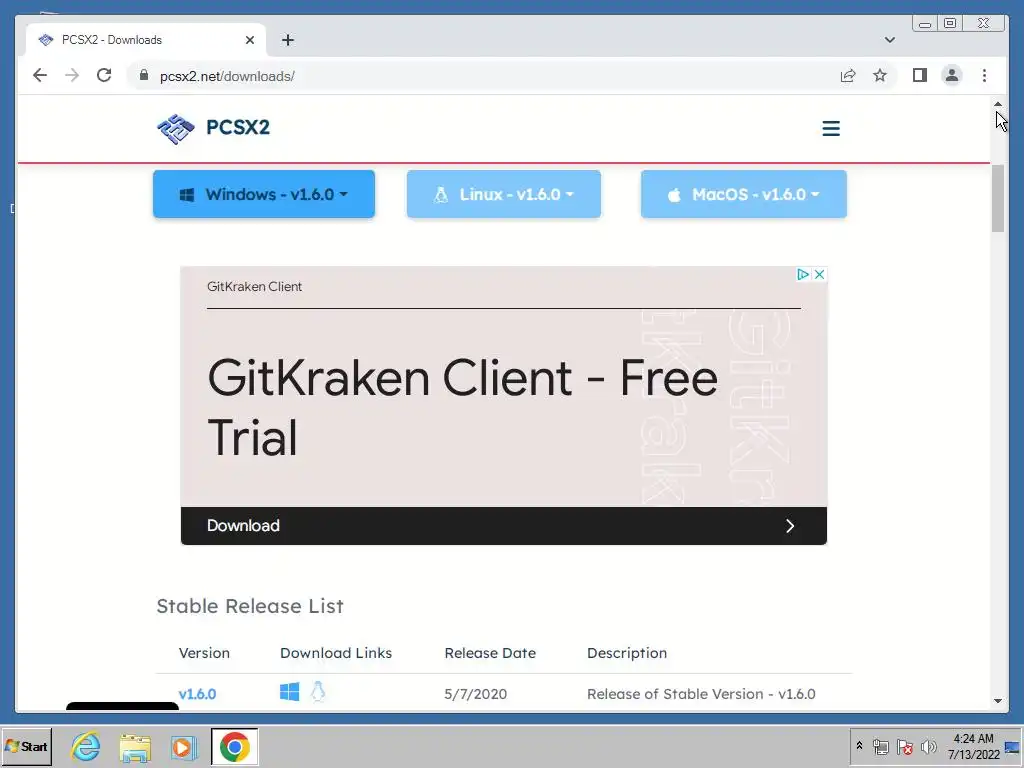Click the PCSX2 logo icon in the header

pos(176,128)
